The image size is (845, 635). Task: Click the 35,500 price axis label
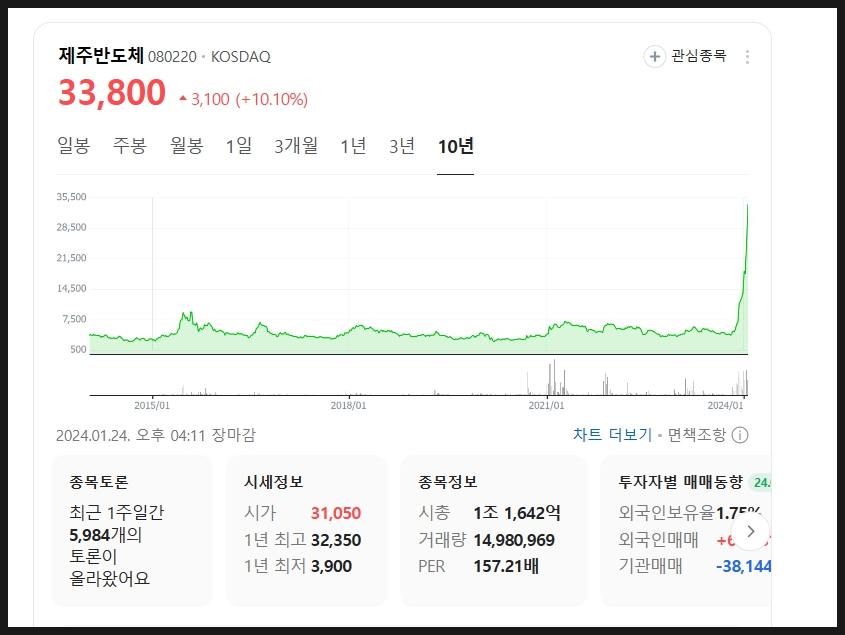point(71,197)
